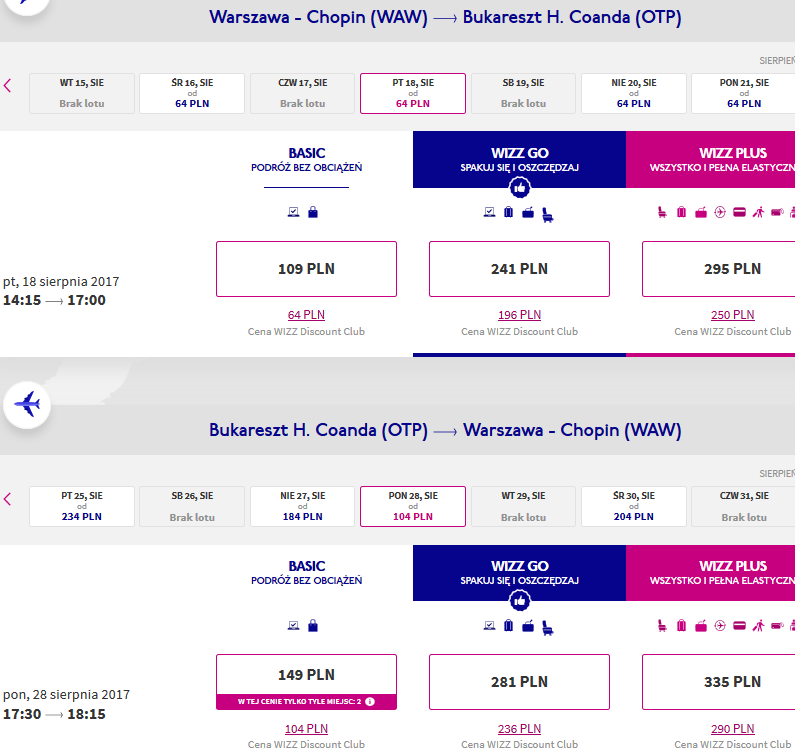Click 'Warszawa - Chopin (WAW)' outbound route title

click(318, 17)
